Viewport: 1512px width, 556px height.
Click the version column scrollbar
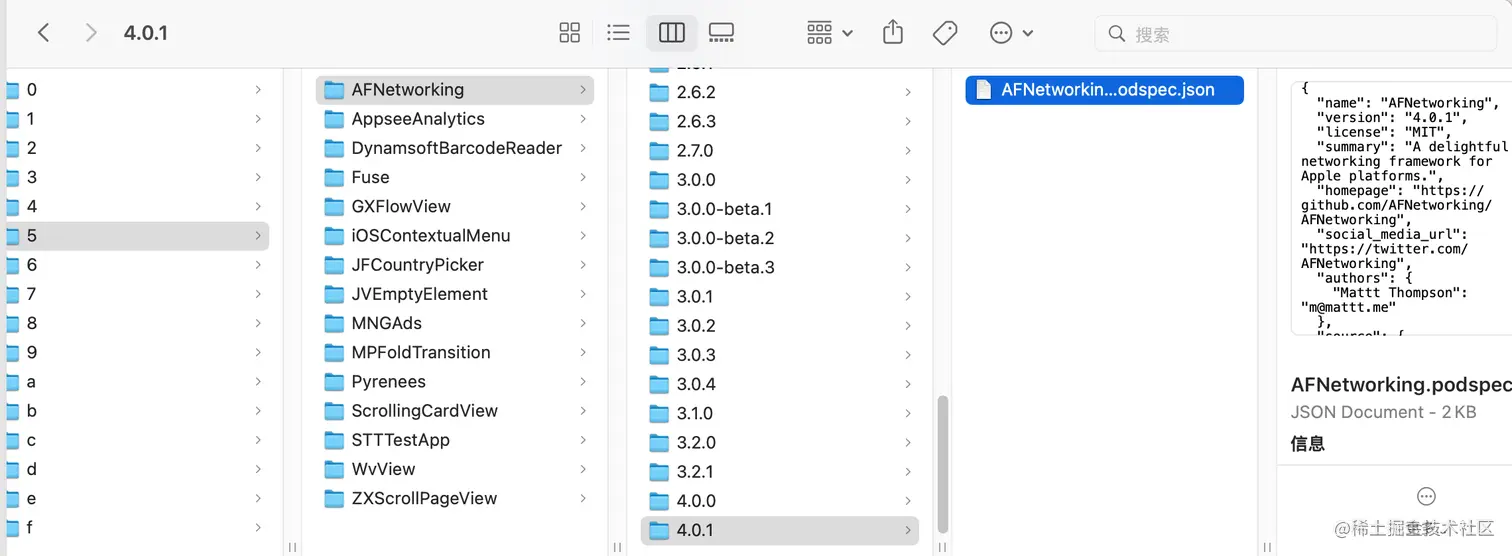[x=943, y=464]
